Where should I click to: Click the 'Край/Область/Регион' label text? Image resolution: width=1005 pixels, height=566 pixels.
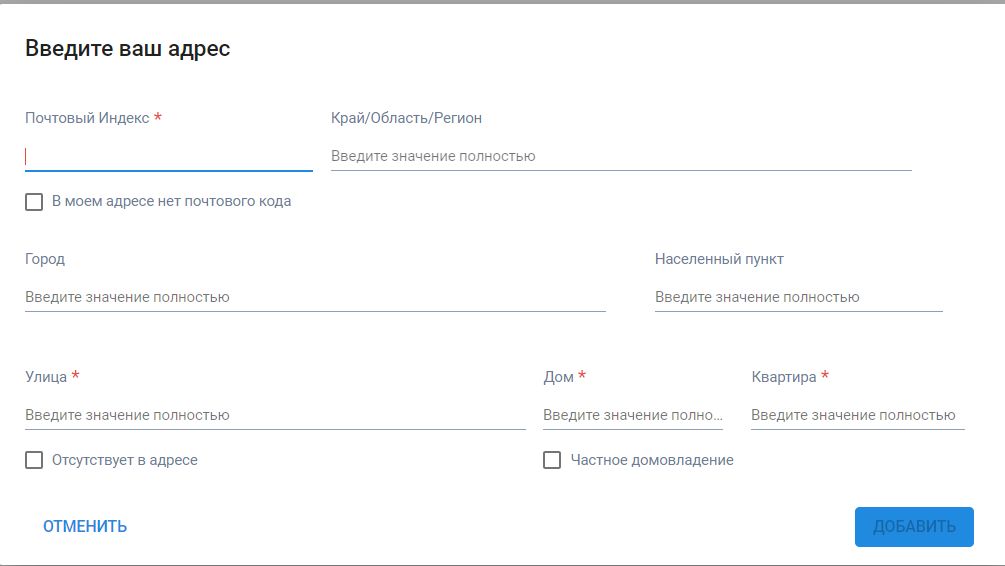point(406,118)
